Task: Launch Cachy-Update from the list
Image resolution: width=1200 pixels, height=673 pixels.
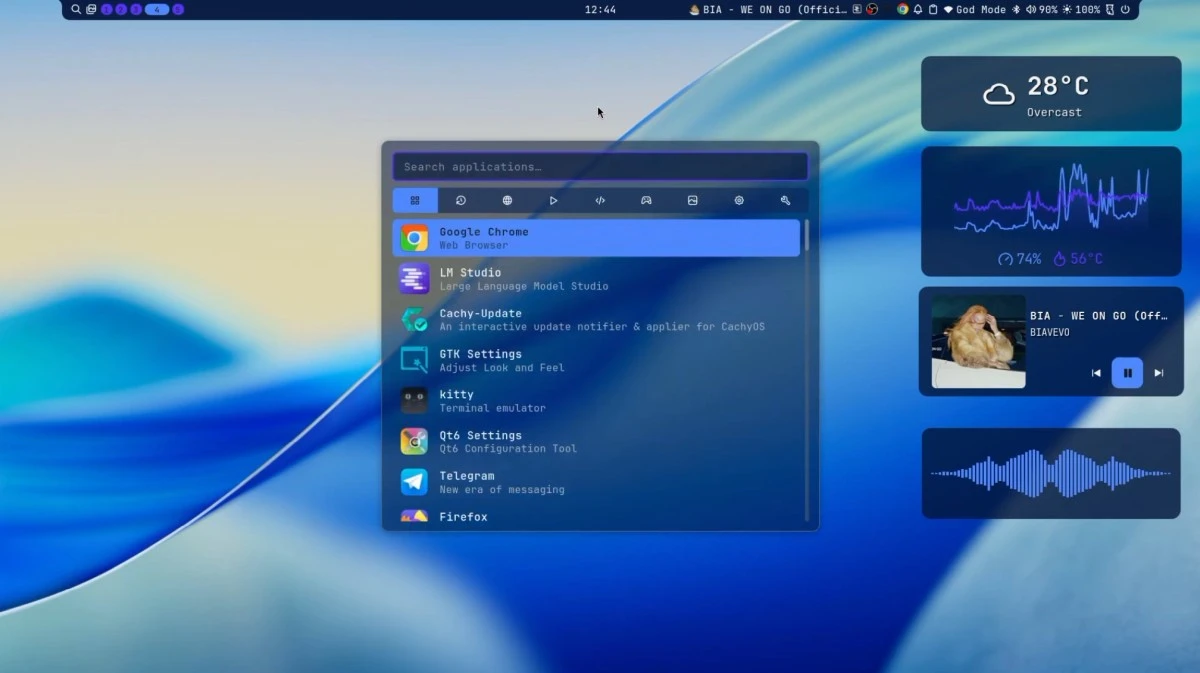Action: click(596, 319)
